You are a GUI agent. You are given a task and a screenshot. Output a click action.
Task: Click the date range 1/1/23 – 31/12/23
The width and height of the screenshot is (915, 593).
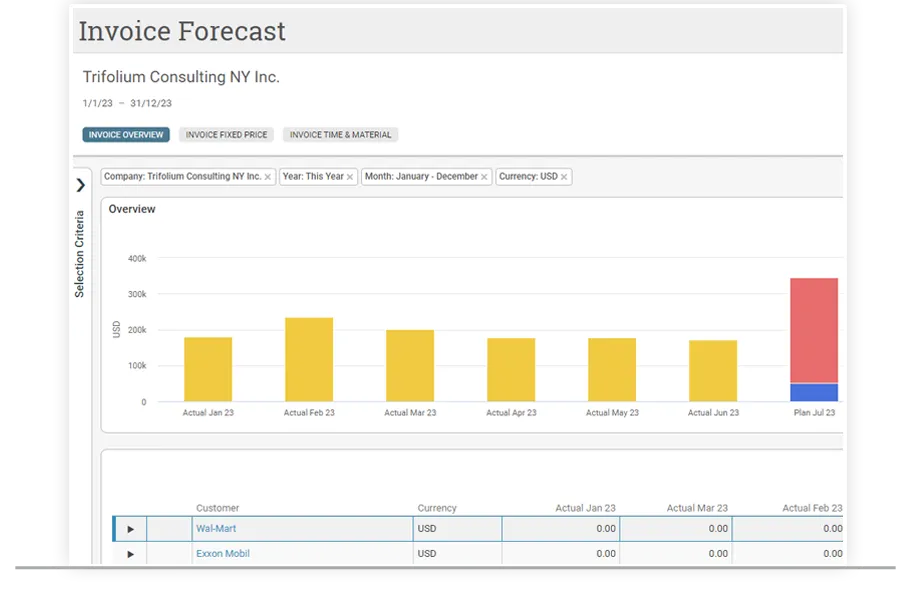pyautogui.click(x=127, y=103)
